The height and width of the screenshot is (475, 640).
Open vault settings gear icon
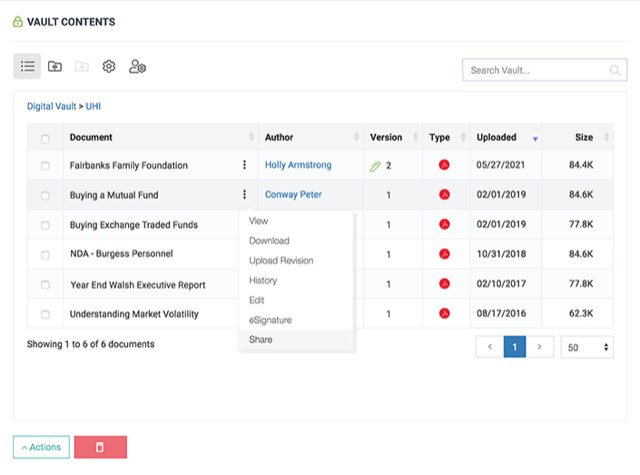tap(109, 66)
